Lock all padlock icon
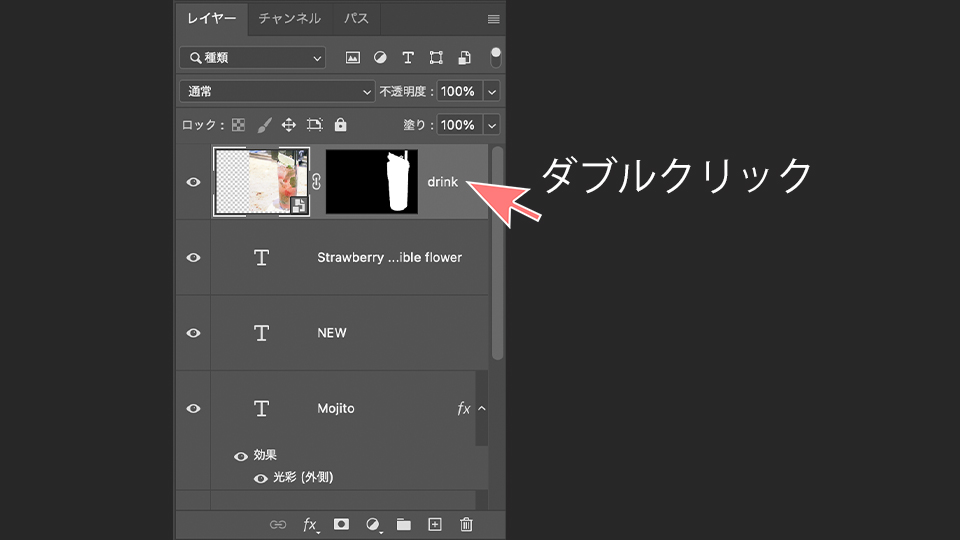This screenshot has width=960, height=540. pyautogui.click(x=340, y=125)
